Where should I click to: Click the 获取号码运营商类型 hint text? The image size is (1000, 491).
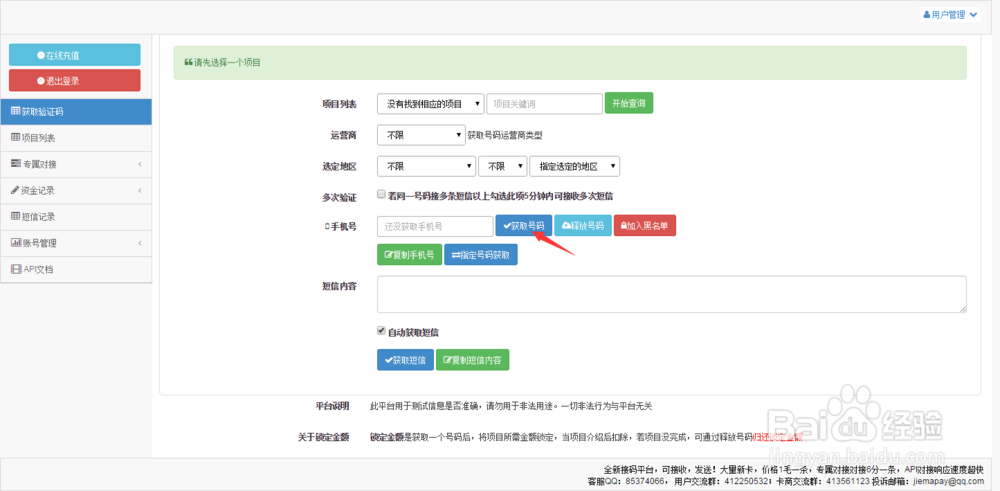pyautogui.click(x=504, y=135)
